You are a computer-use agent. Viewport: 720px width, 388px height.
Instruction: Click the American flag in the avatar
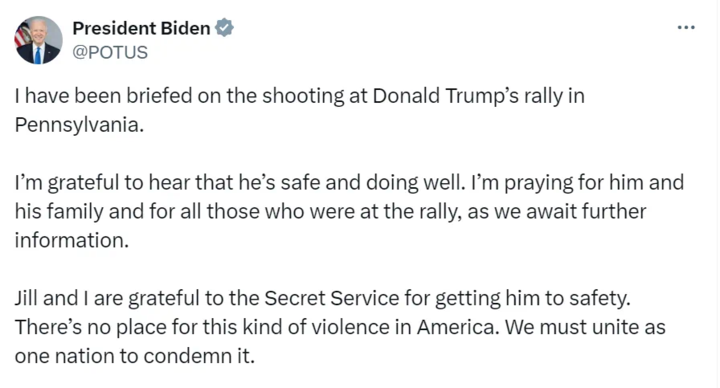(22, 35)
